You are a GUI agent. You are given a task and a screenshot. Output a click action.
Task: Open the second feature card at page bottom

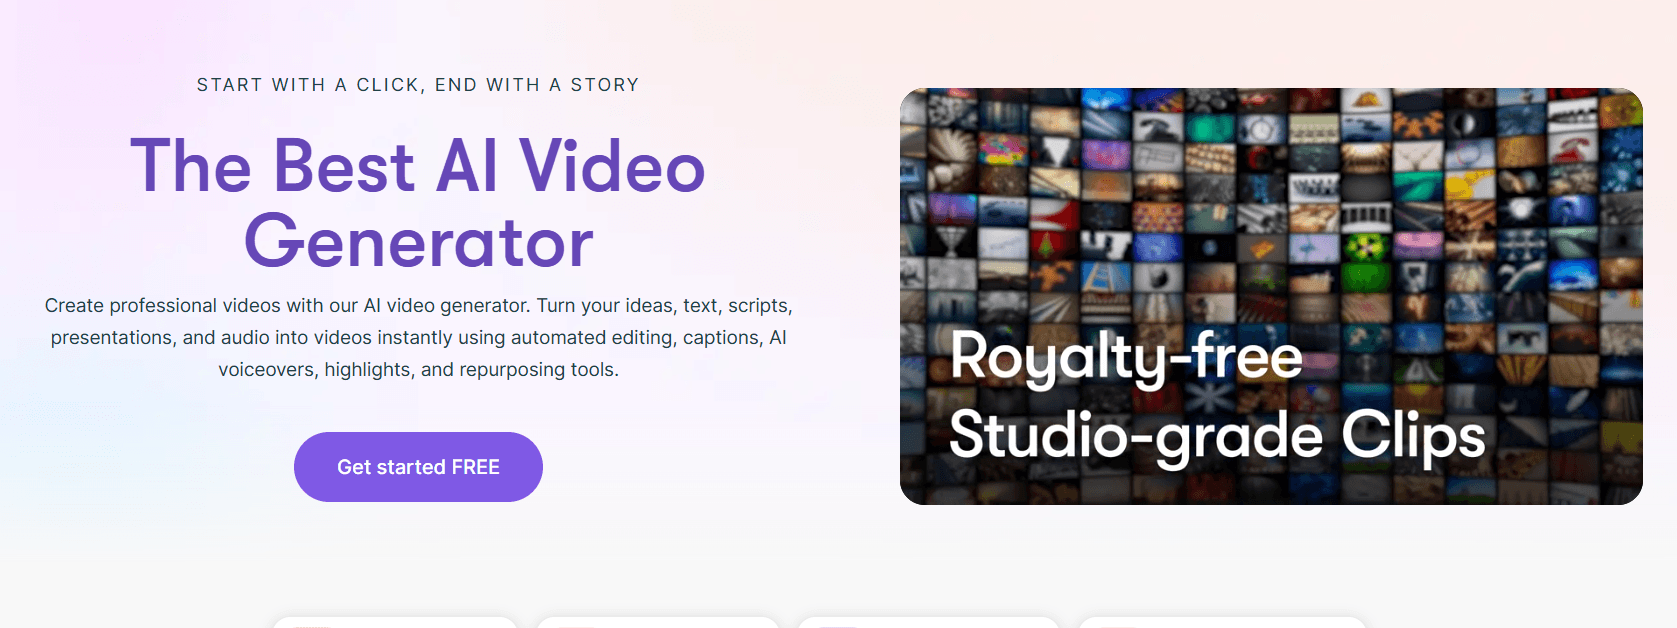657,622
